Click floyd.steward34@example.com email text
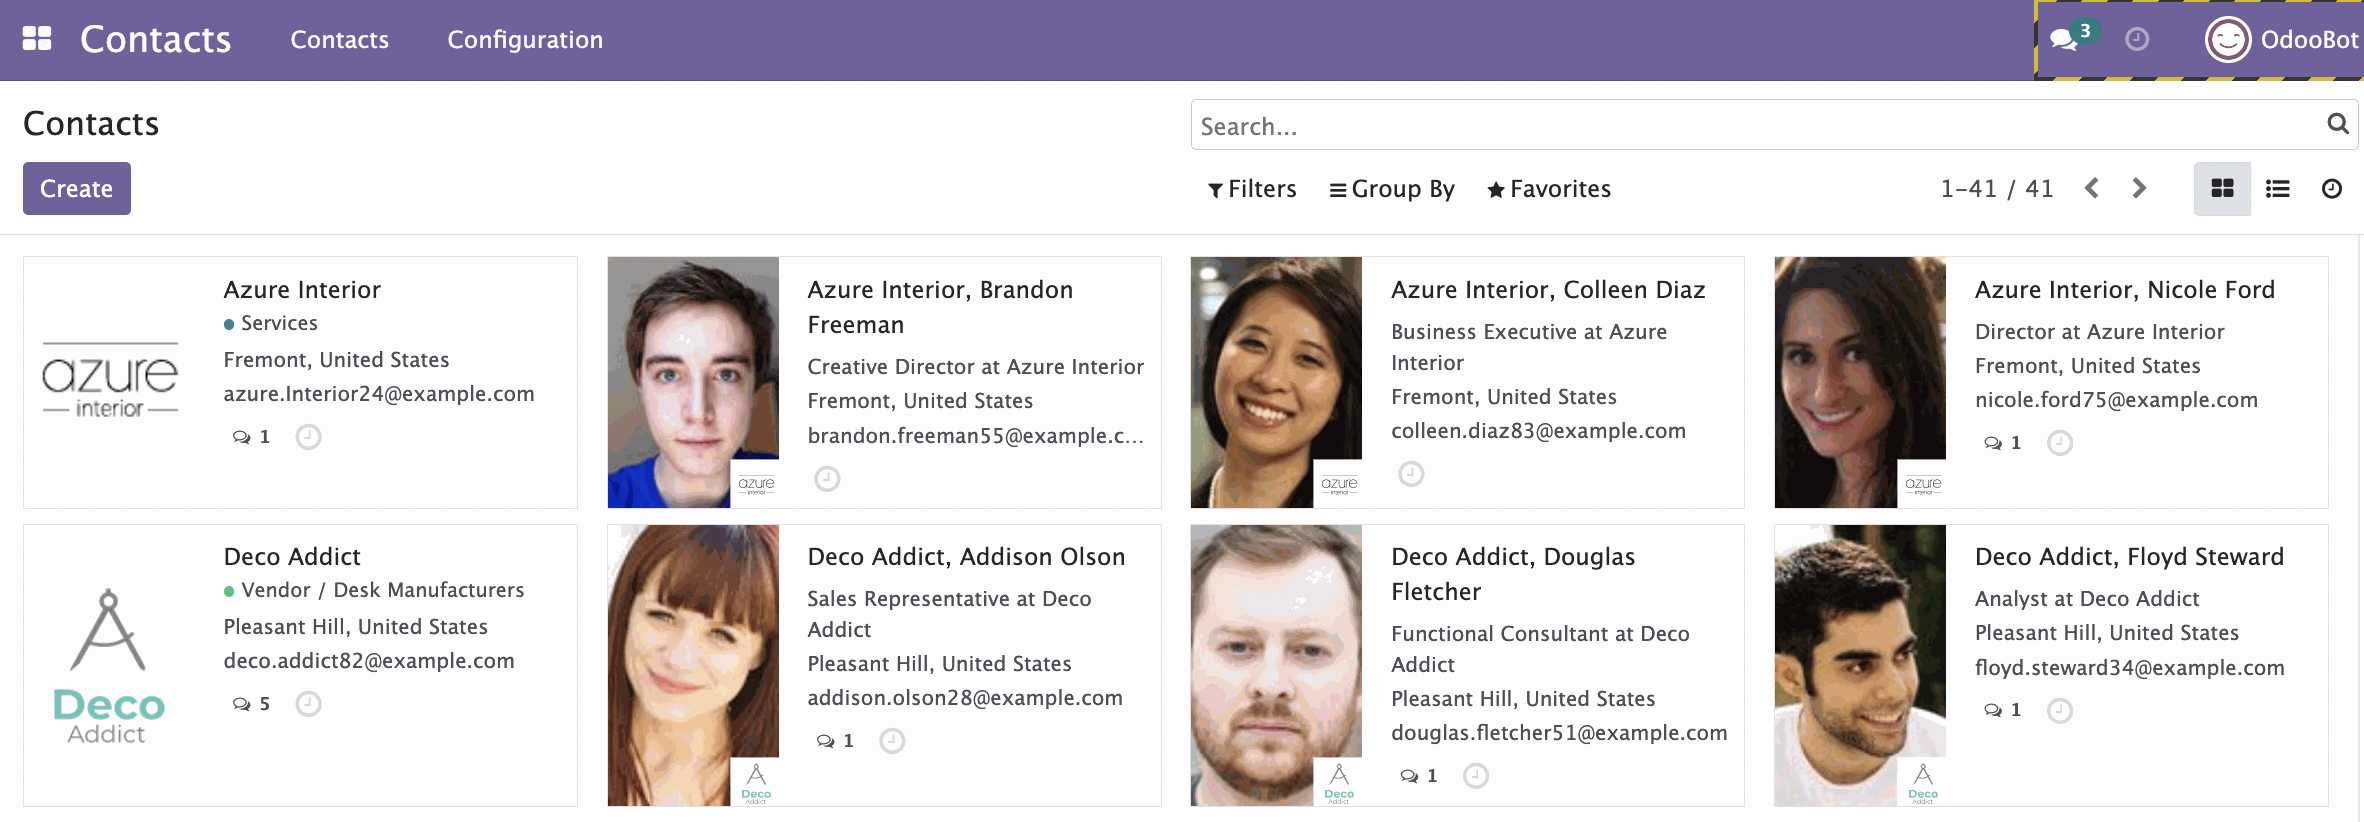Viewport: 2364px width, 822px height. 2130,668
